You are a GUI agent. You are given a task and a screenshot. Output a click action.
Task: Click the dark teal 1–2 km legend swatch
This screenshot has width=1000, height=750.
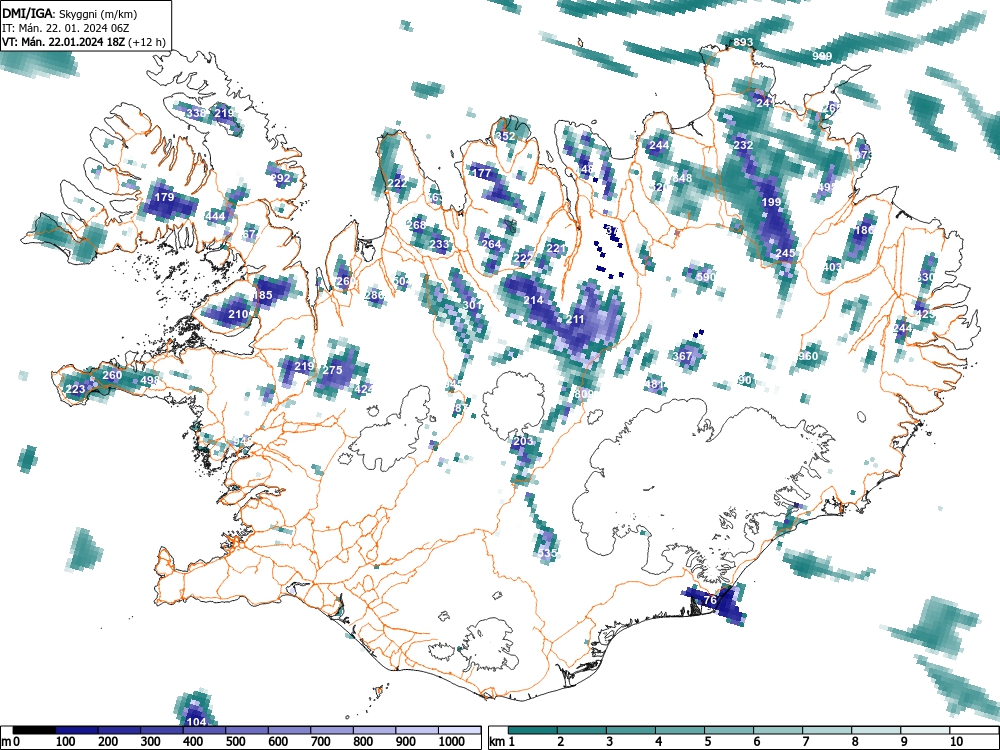click(533, 730)
